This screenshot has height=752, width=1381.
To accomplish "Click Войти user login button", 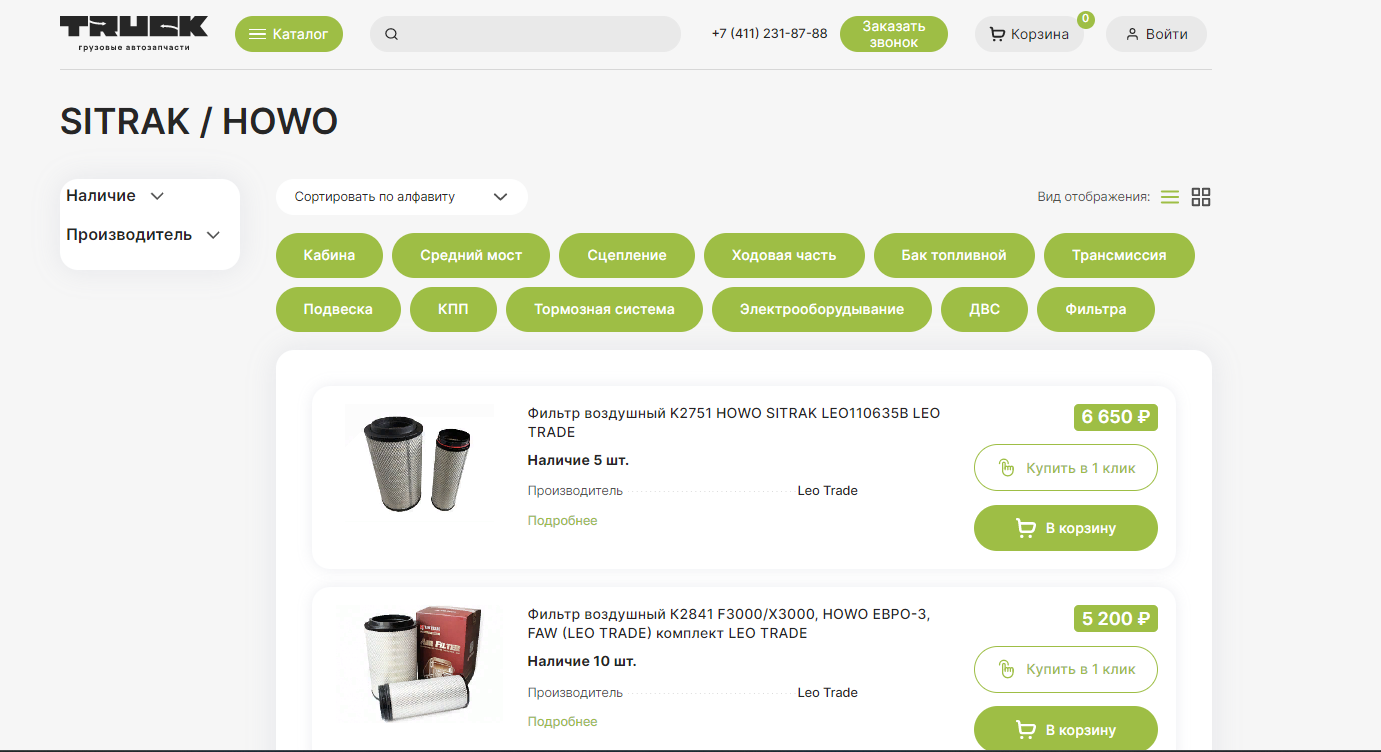I will coord(1156,34).
